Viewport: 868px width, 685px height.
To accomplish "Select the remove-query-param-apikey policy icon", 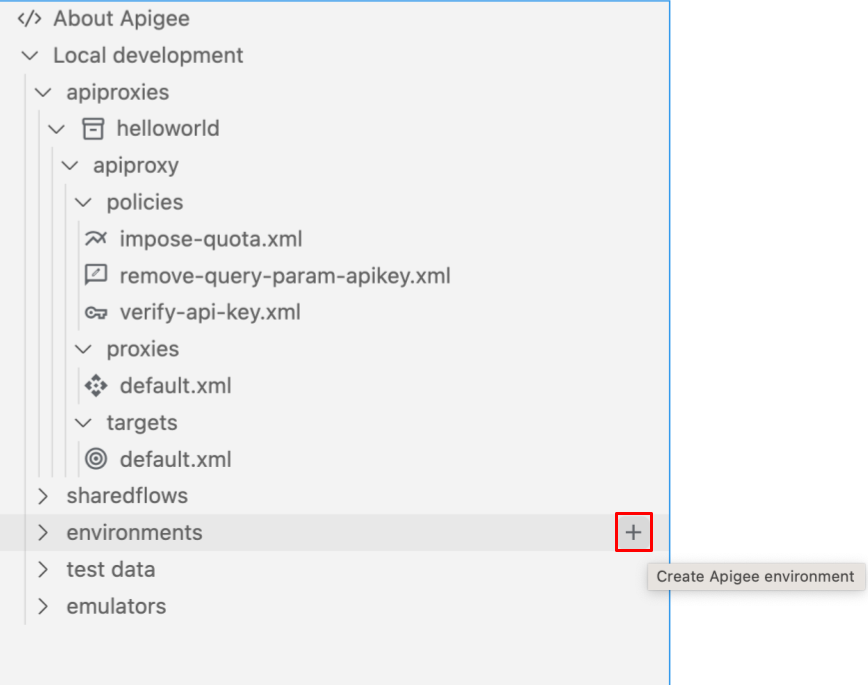I will point(95,275).
